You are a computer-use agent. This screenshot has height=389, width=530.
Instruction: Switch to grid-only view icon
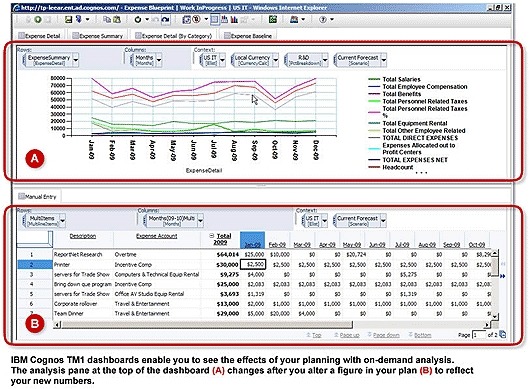point(214,20)
